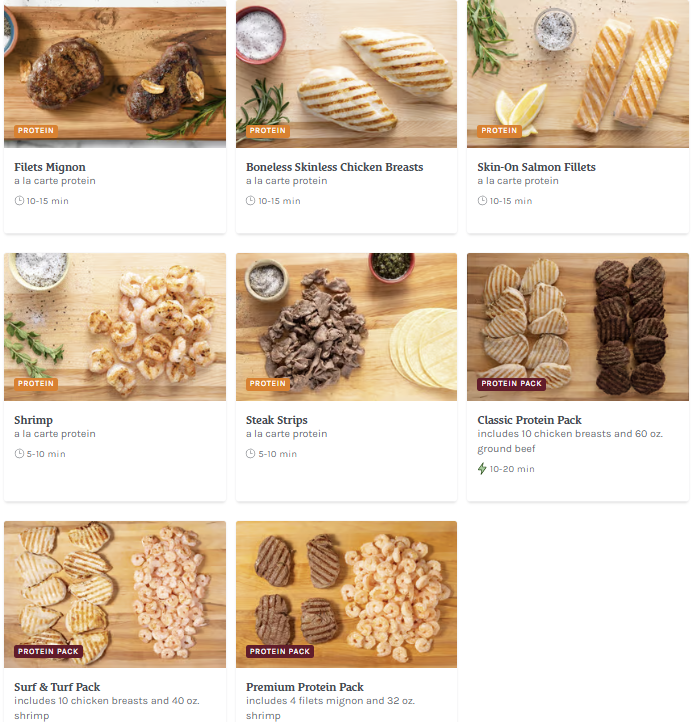Click the Premium Protein Pack product photo

347,594
